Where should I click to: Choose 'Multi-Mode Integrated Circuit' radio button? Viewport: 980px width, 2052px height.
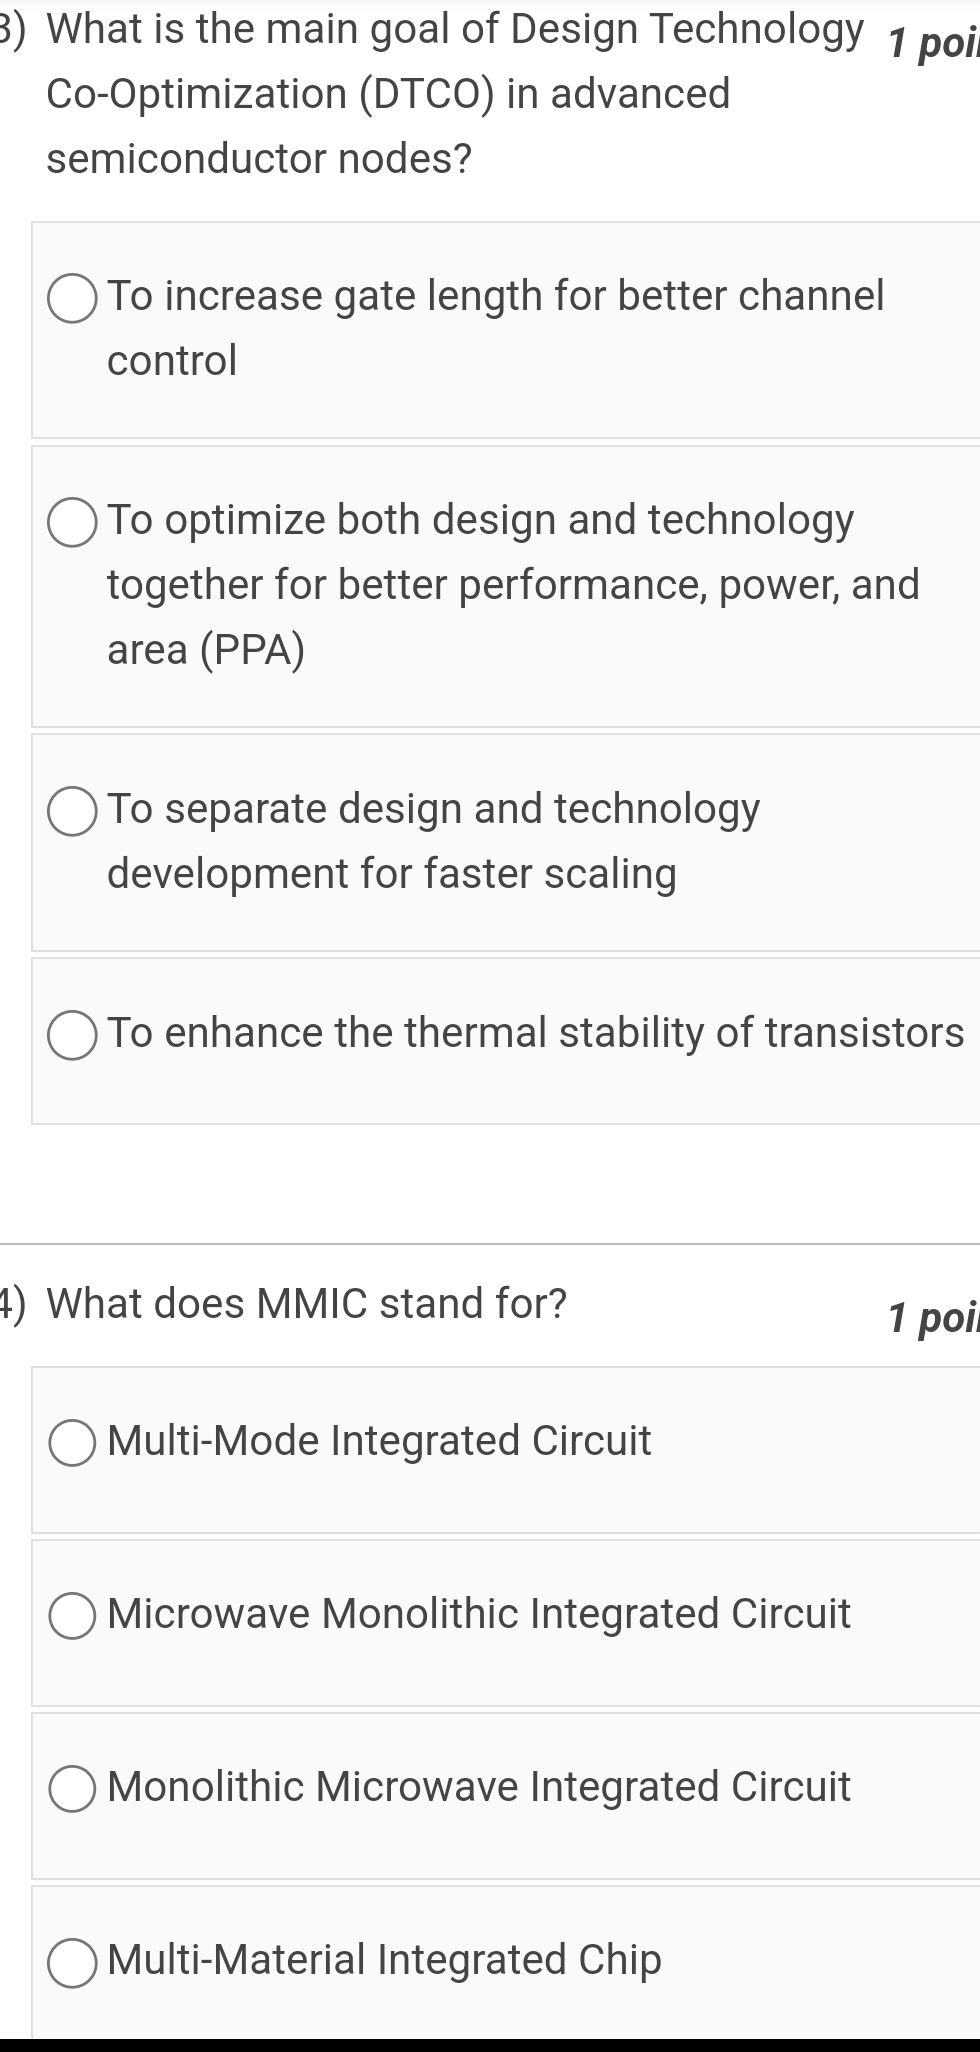pos(72,1442)
